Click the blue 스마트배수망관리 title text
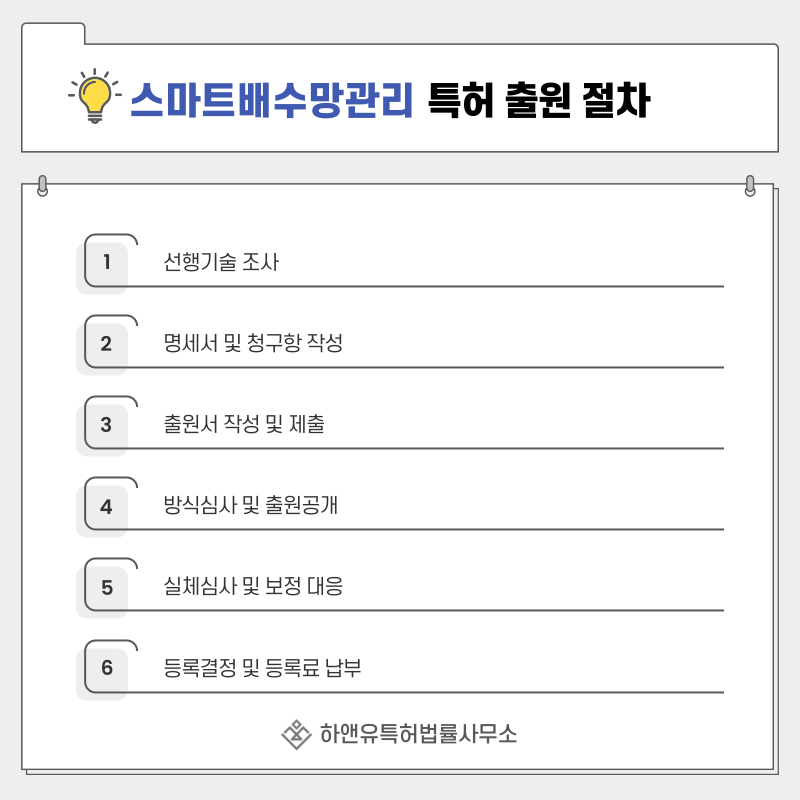 (271, 100)
